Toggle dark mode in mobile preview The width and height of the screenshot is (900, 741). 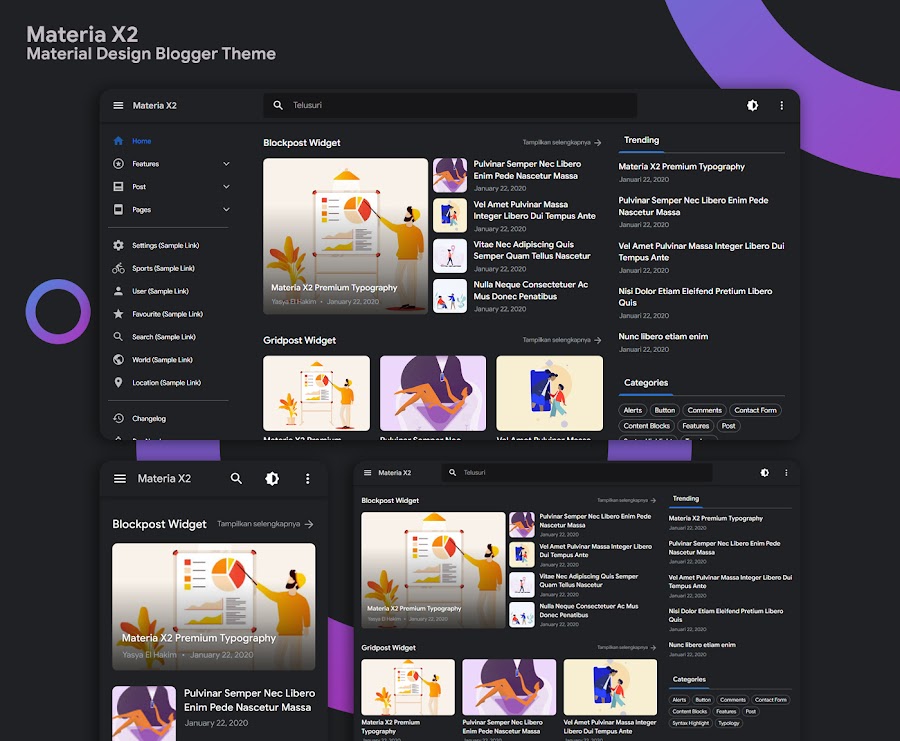(x=272, y=478)
